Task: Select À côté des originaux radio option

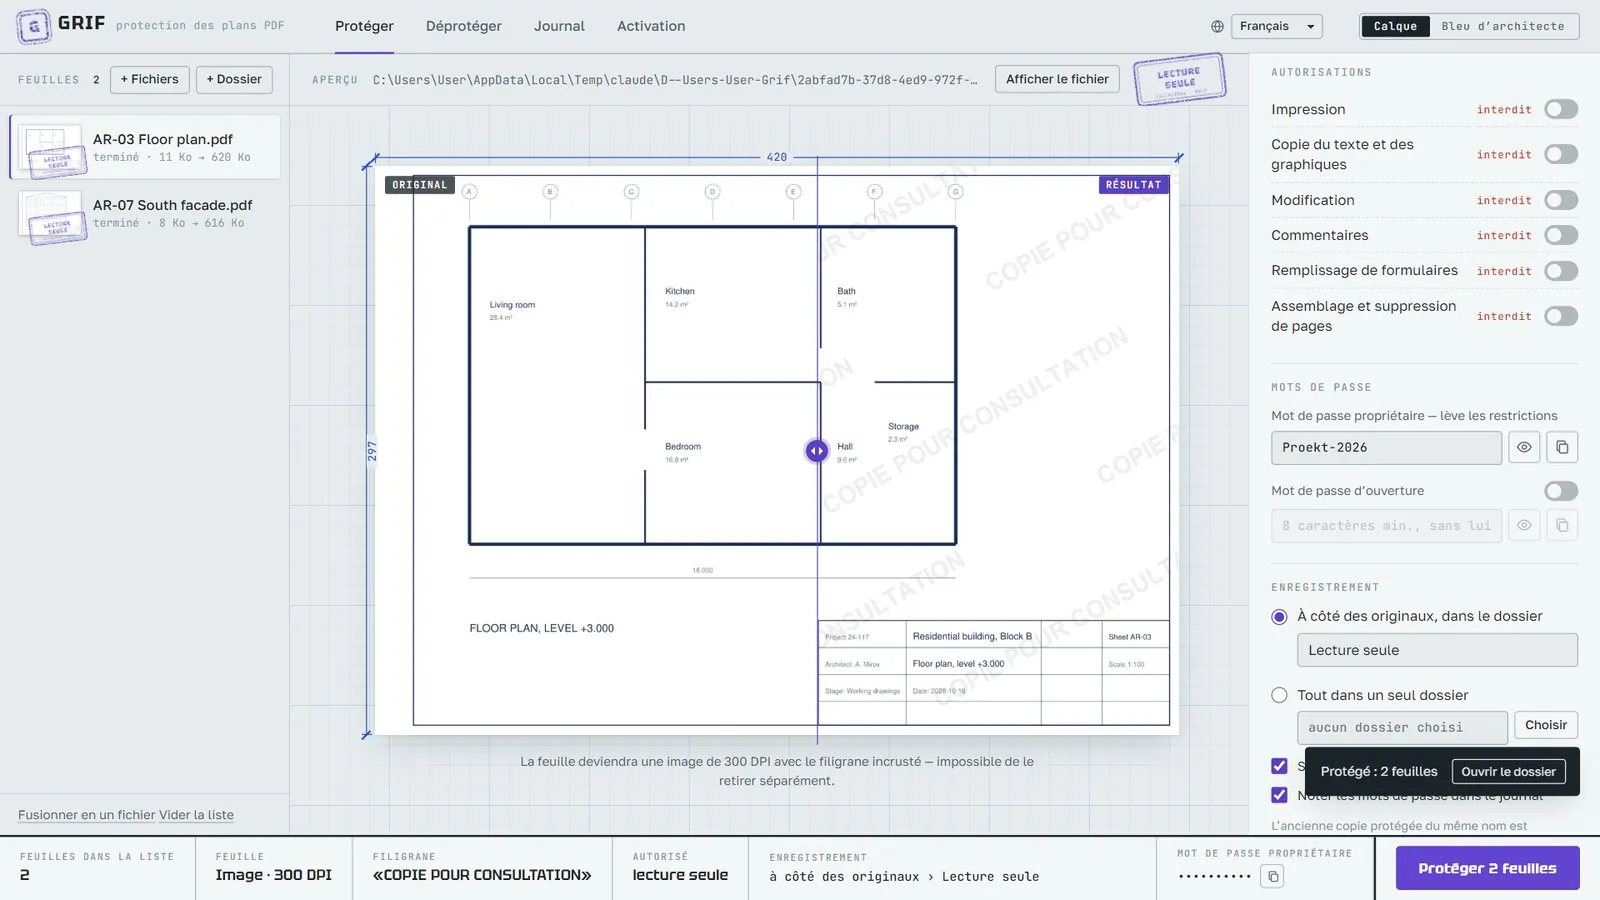Action: pyautogui.click(x=1279, y=617)
